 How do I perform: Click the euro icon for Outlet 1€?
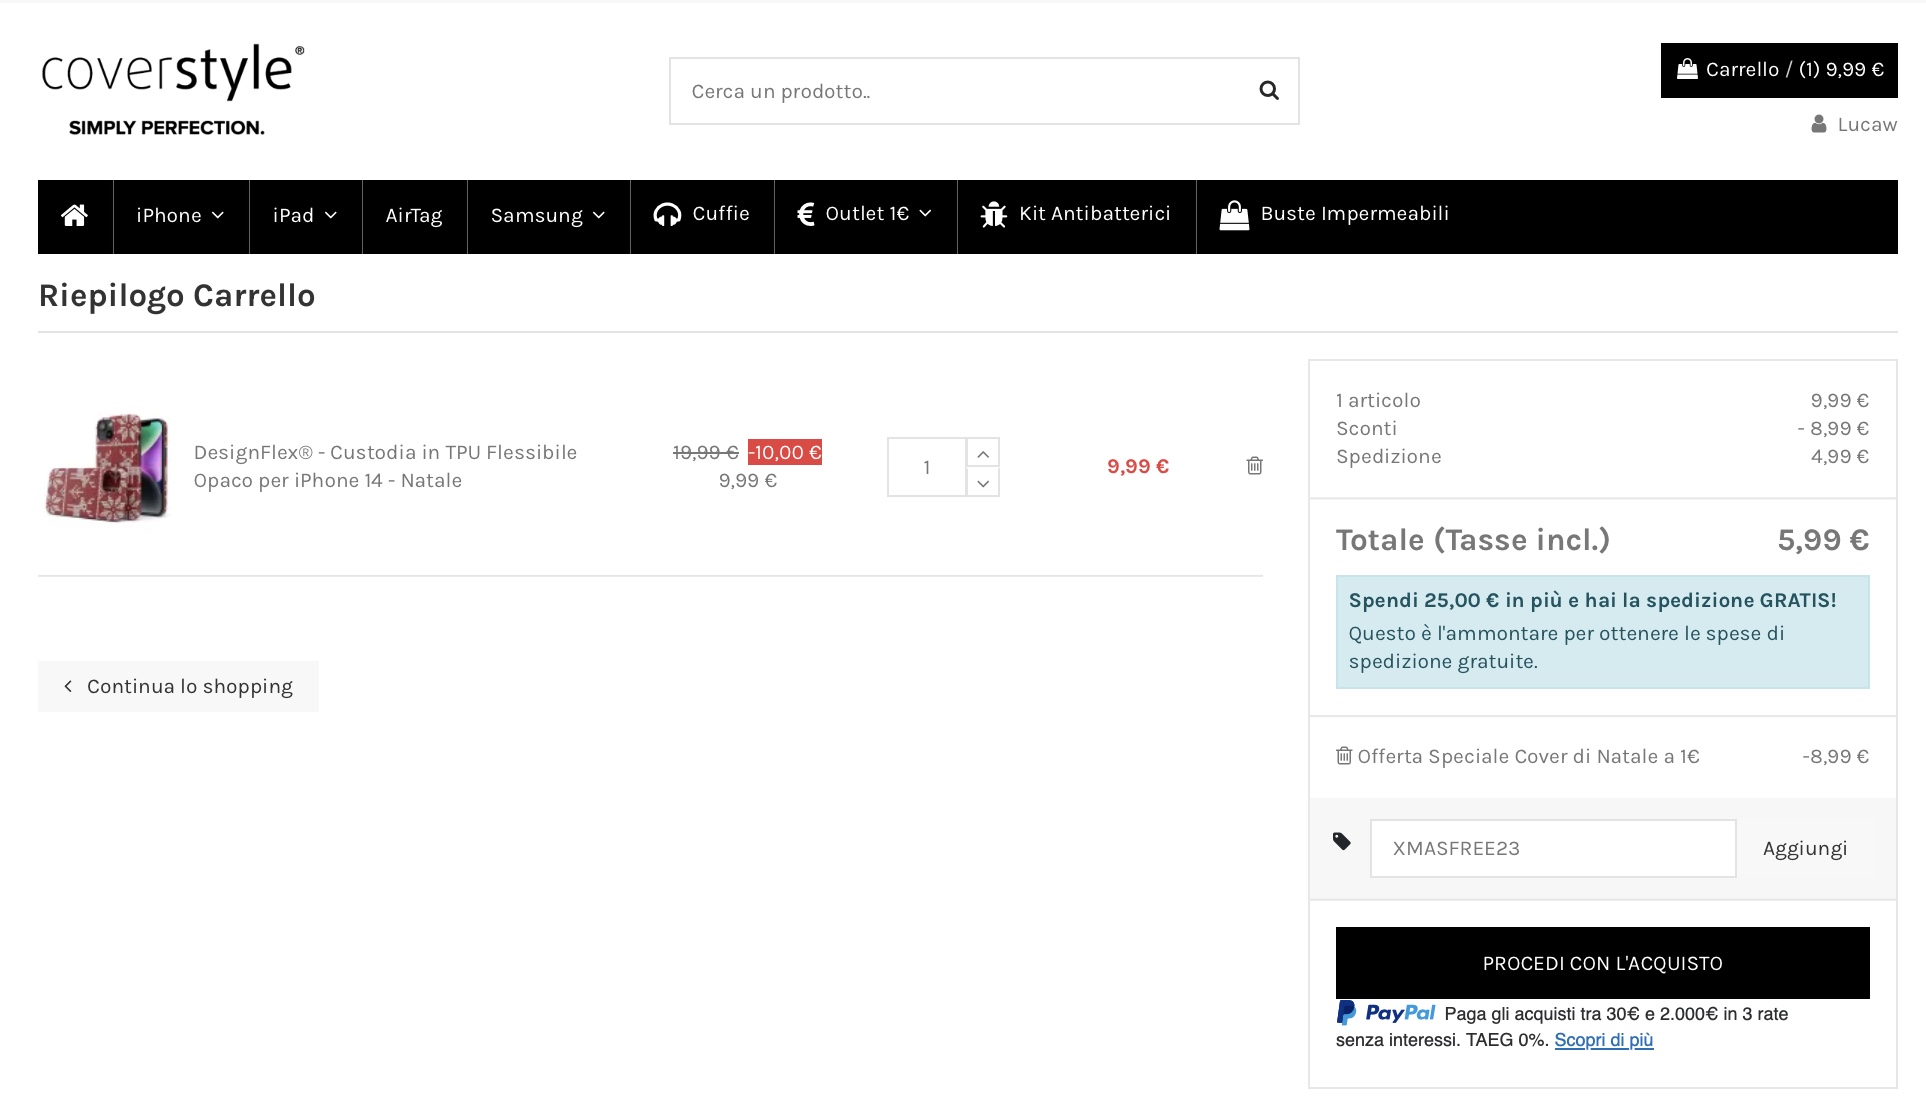tap(806, 214)
